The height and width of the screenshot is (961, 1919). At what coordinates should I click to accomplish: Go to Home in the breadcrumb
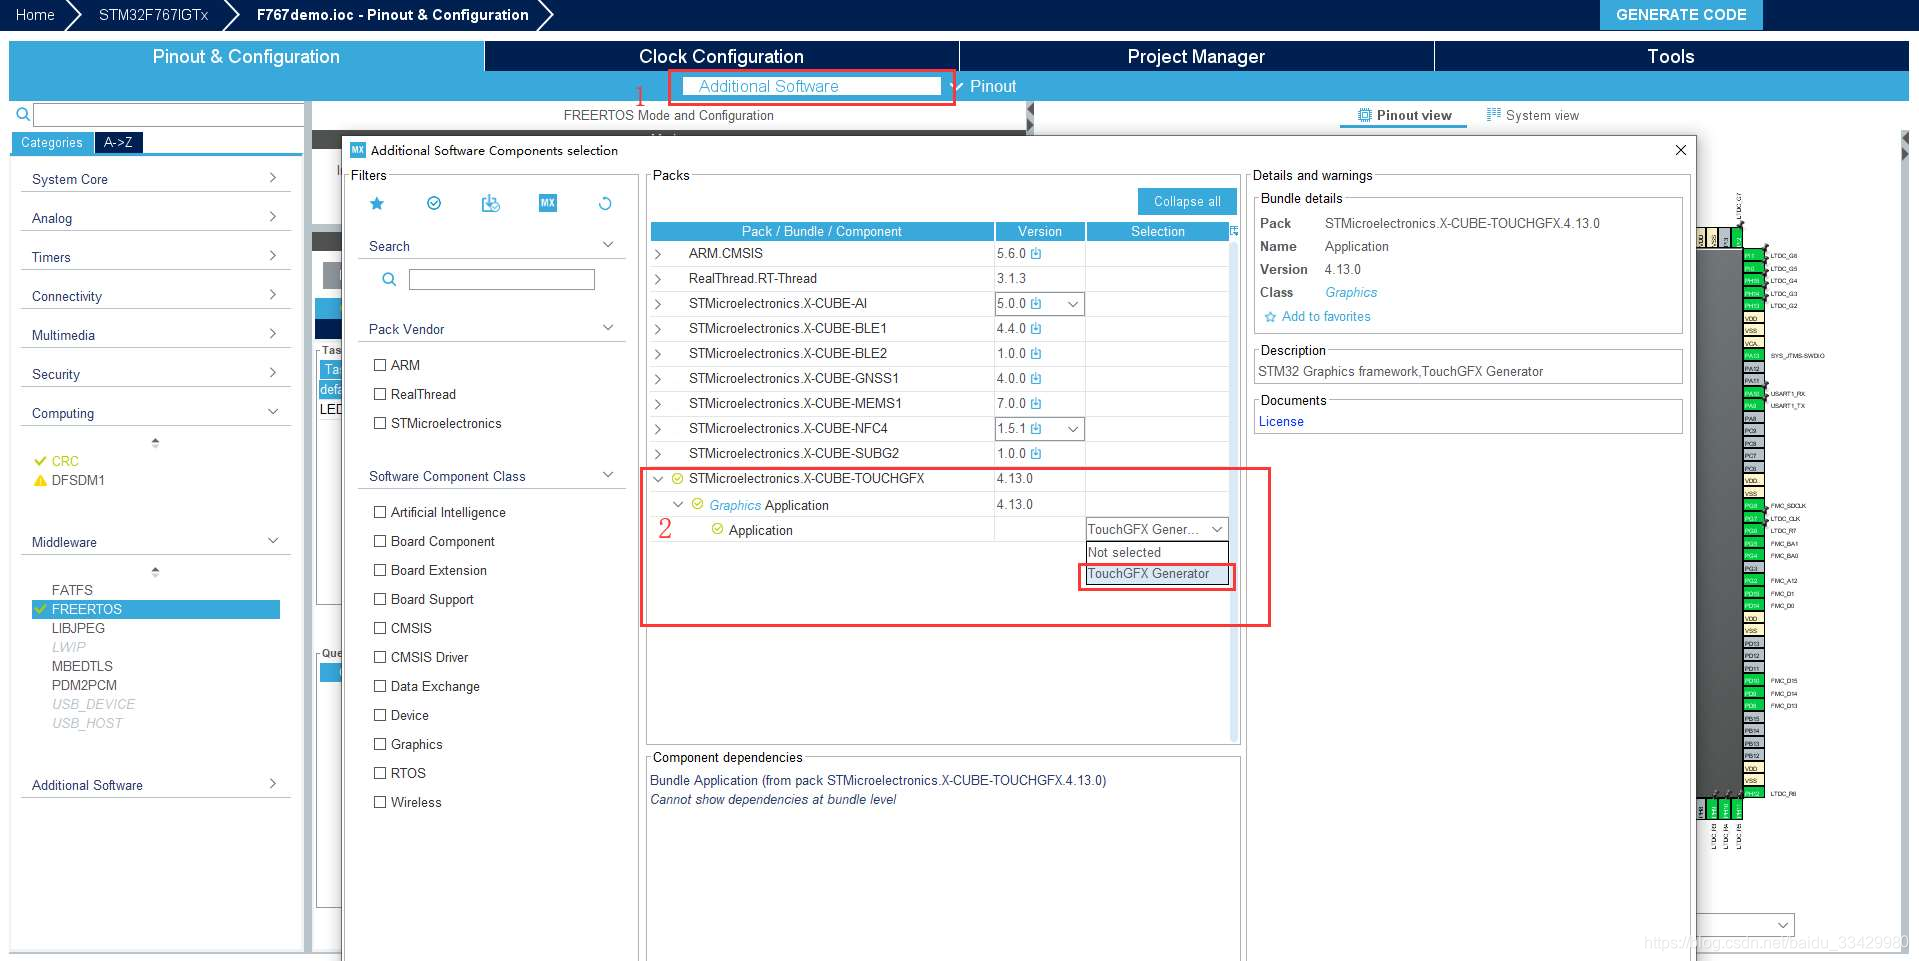pos(35,15)
